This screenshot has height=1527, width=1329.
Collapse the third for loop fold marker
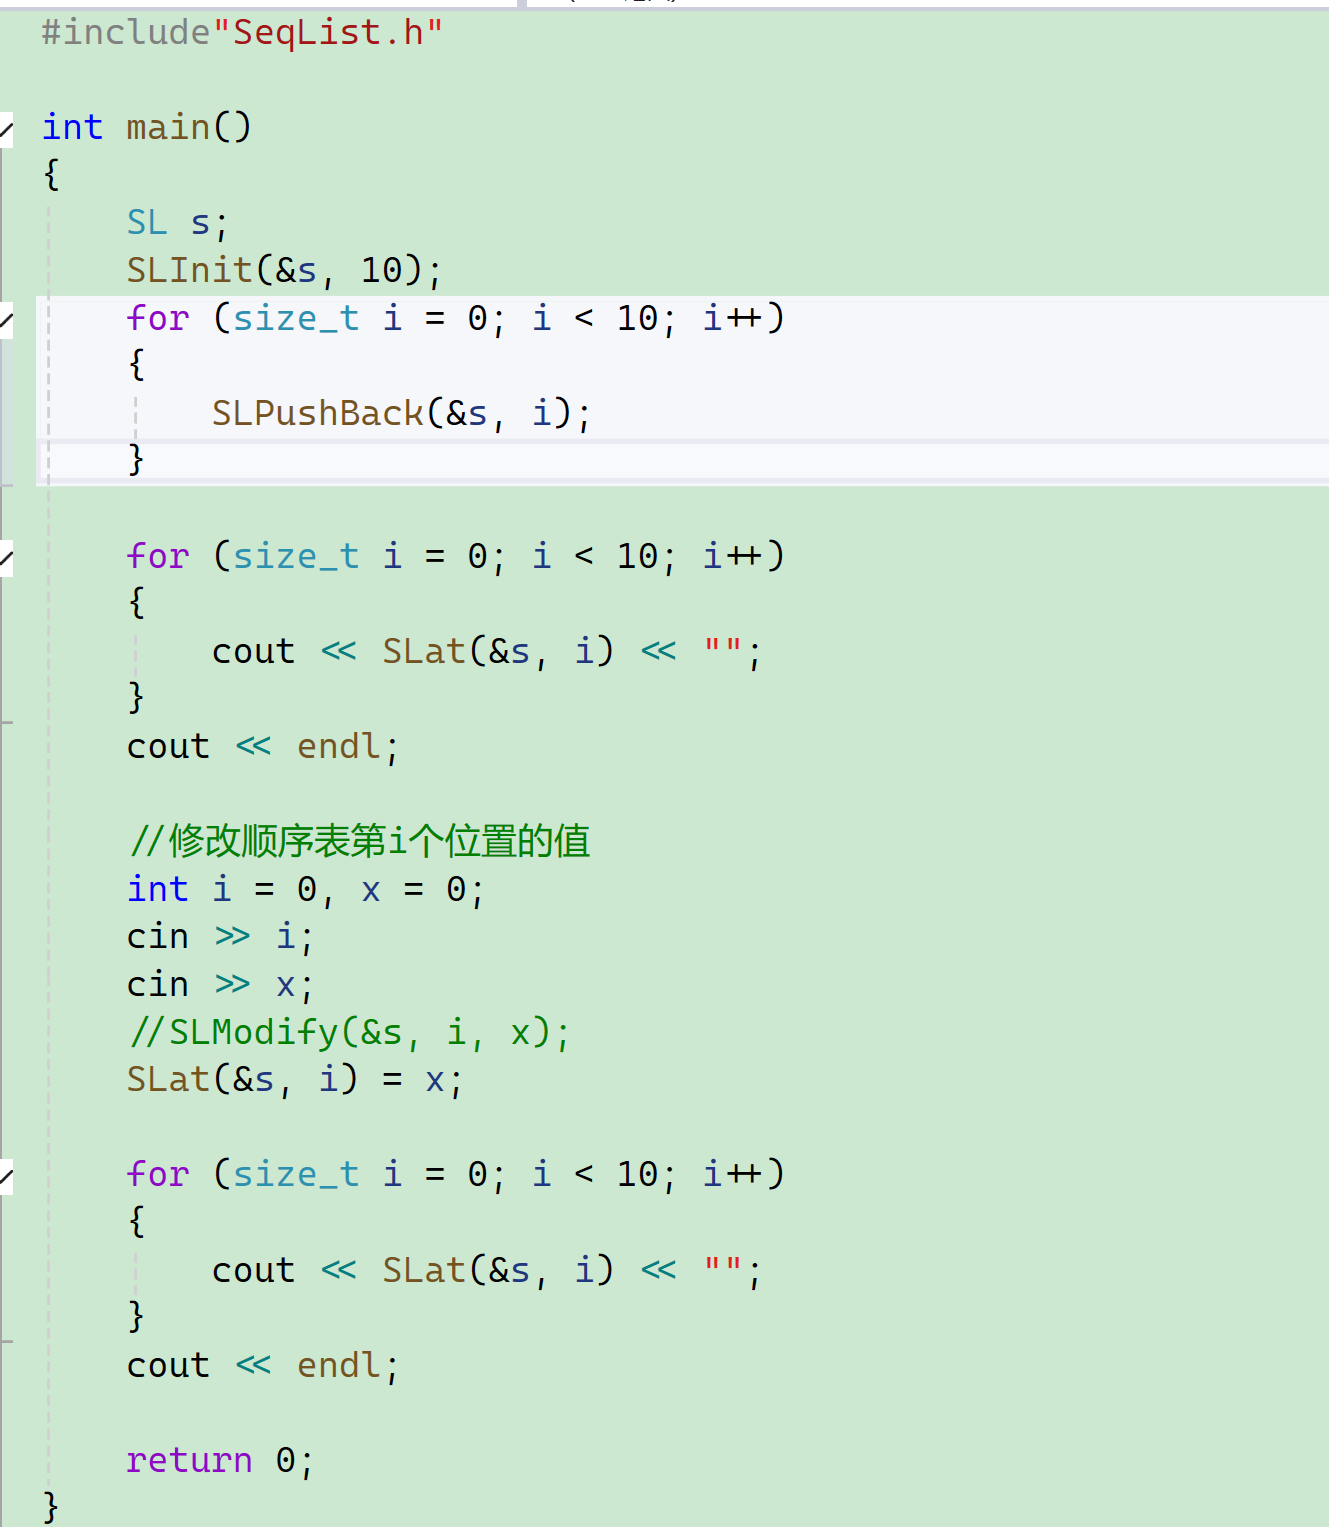[x=6, y=1177]
